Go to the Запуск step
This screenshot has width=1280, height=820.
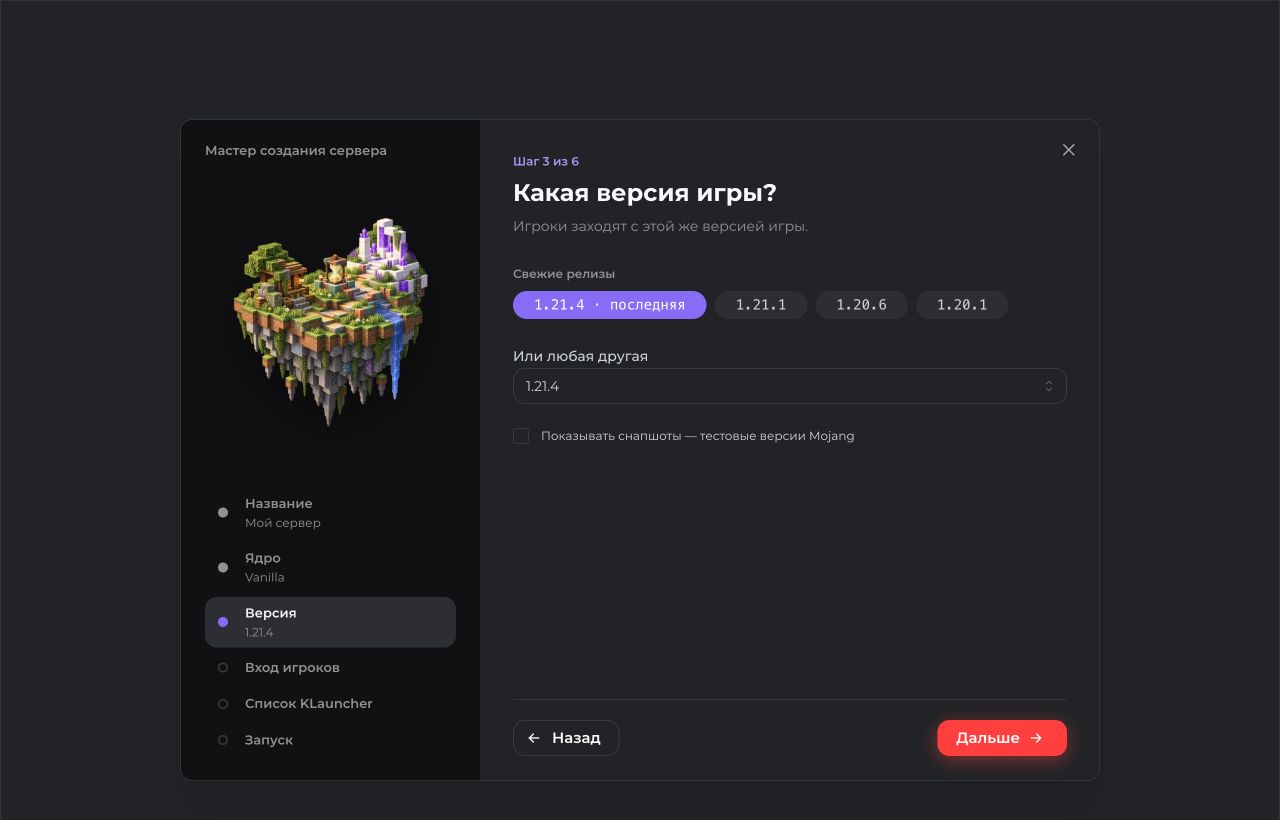(330, 740)
